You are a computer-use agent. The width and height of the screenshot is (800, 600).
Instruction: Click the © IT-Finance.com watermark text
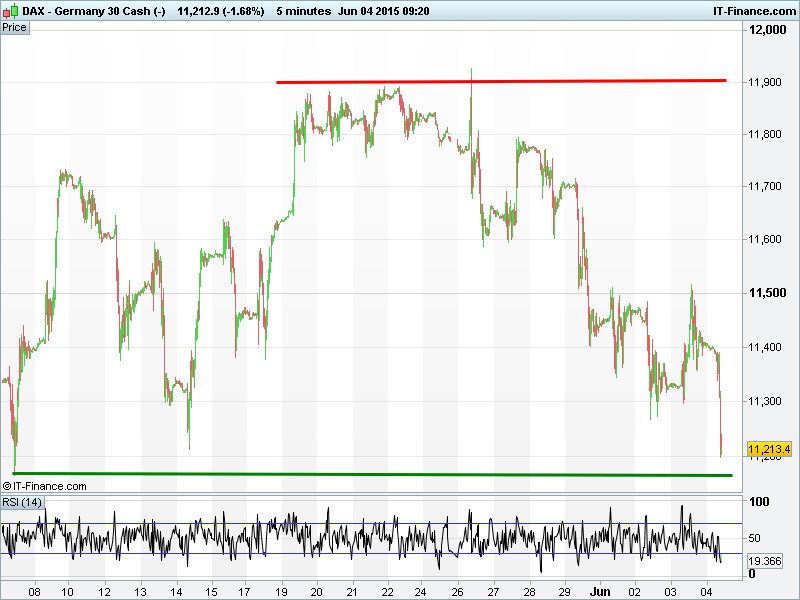[45, 485]
